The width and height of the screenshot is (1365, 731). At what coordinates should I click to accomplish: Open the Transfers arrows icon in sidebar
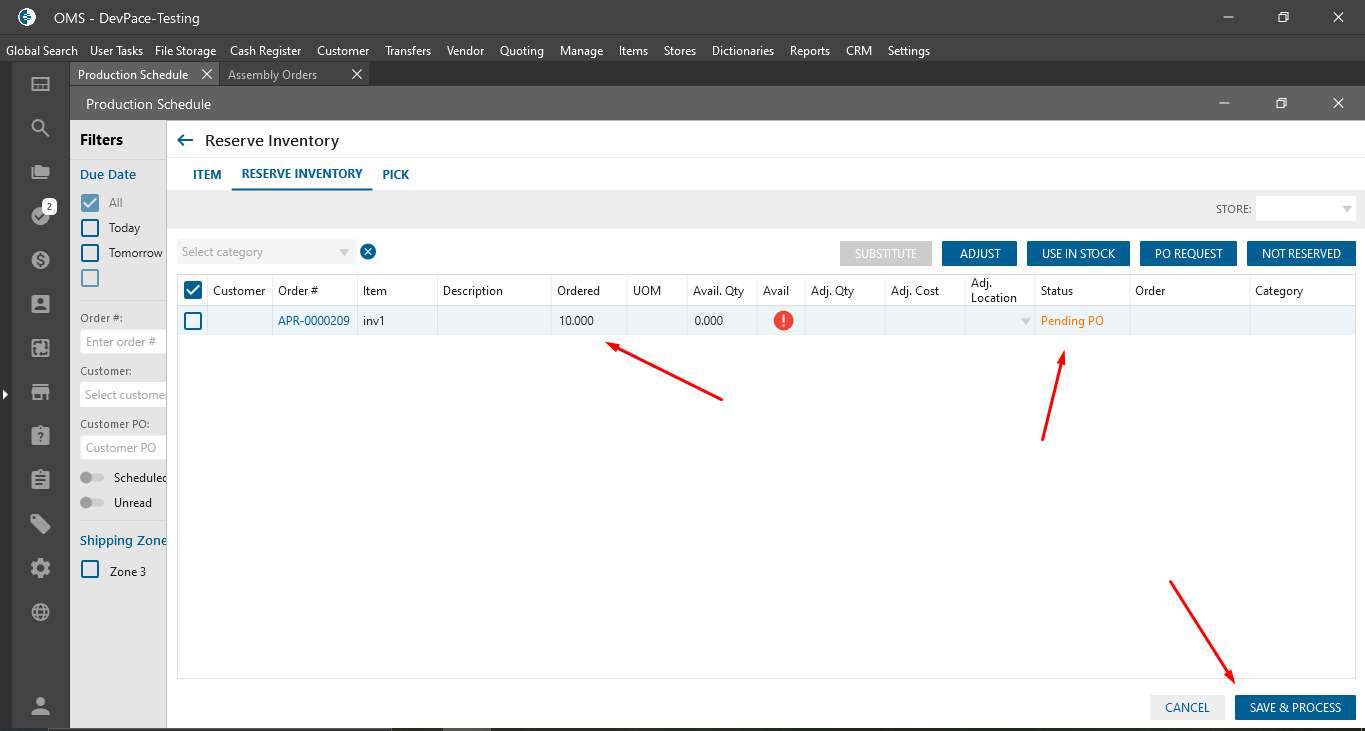click(x=40, y=348)
